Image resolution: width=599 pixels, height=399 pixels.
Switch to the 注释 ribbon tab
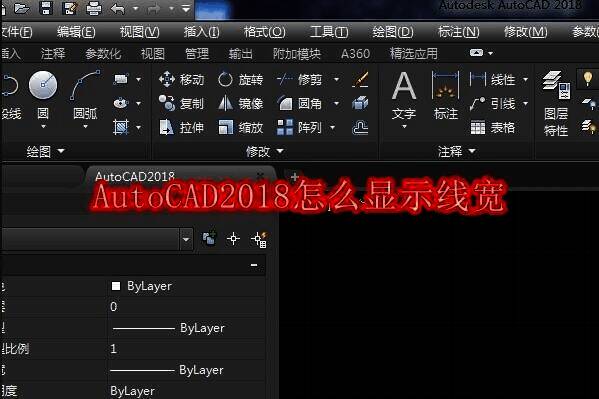point(53,54)
